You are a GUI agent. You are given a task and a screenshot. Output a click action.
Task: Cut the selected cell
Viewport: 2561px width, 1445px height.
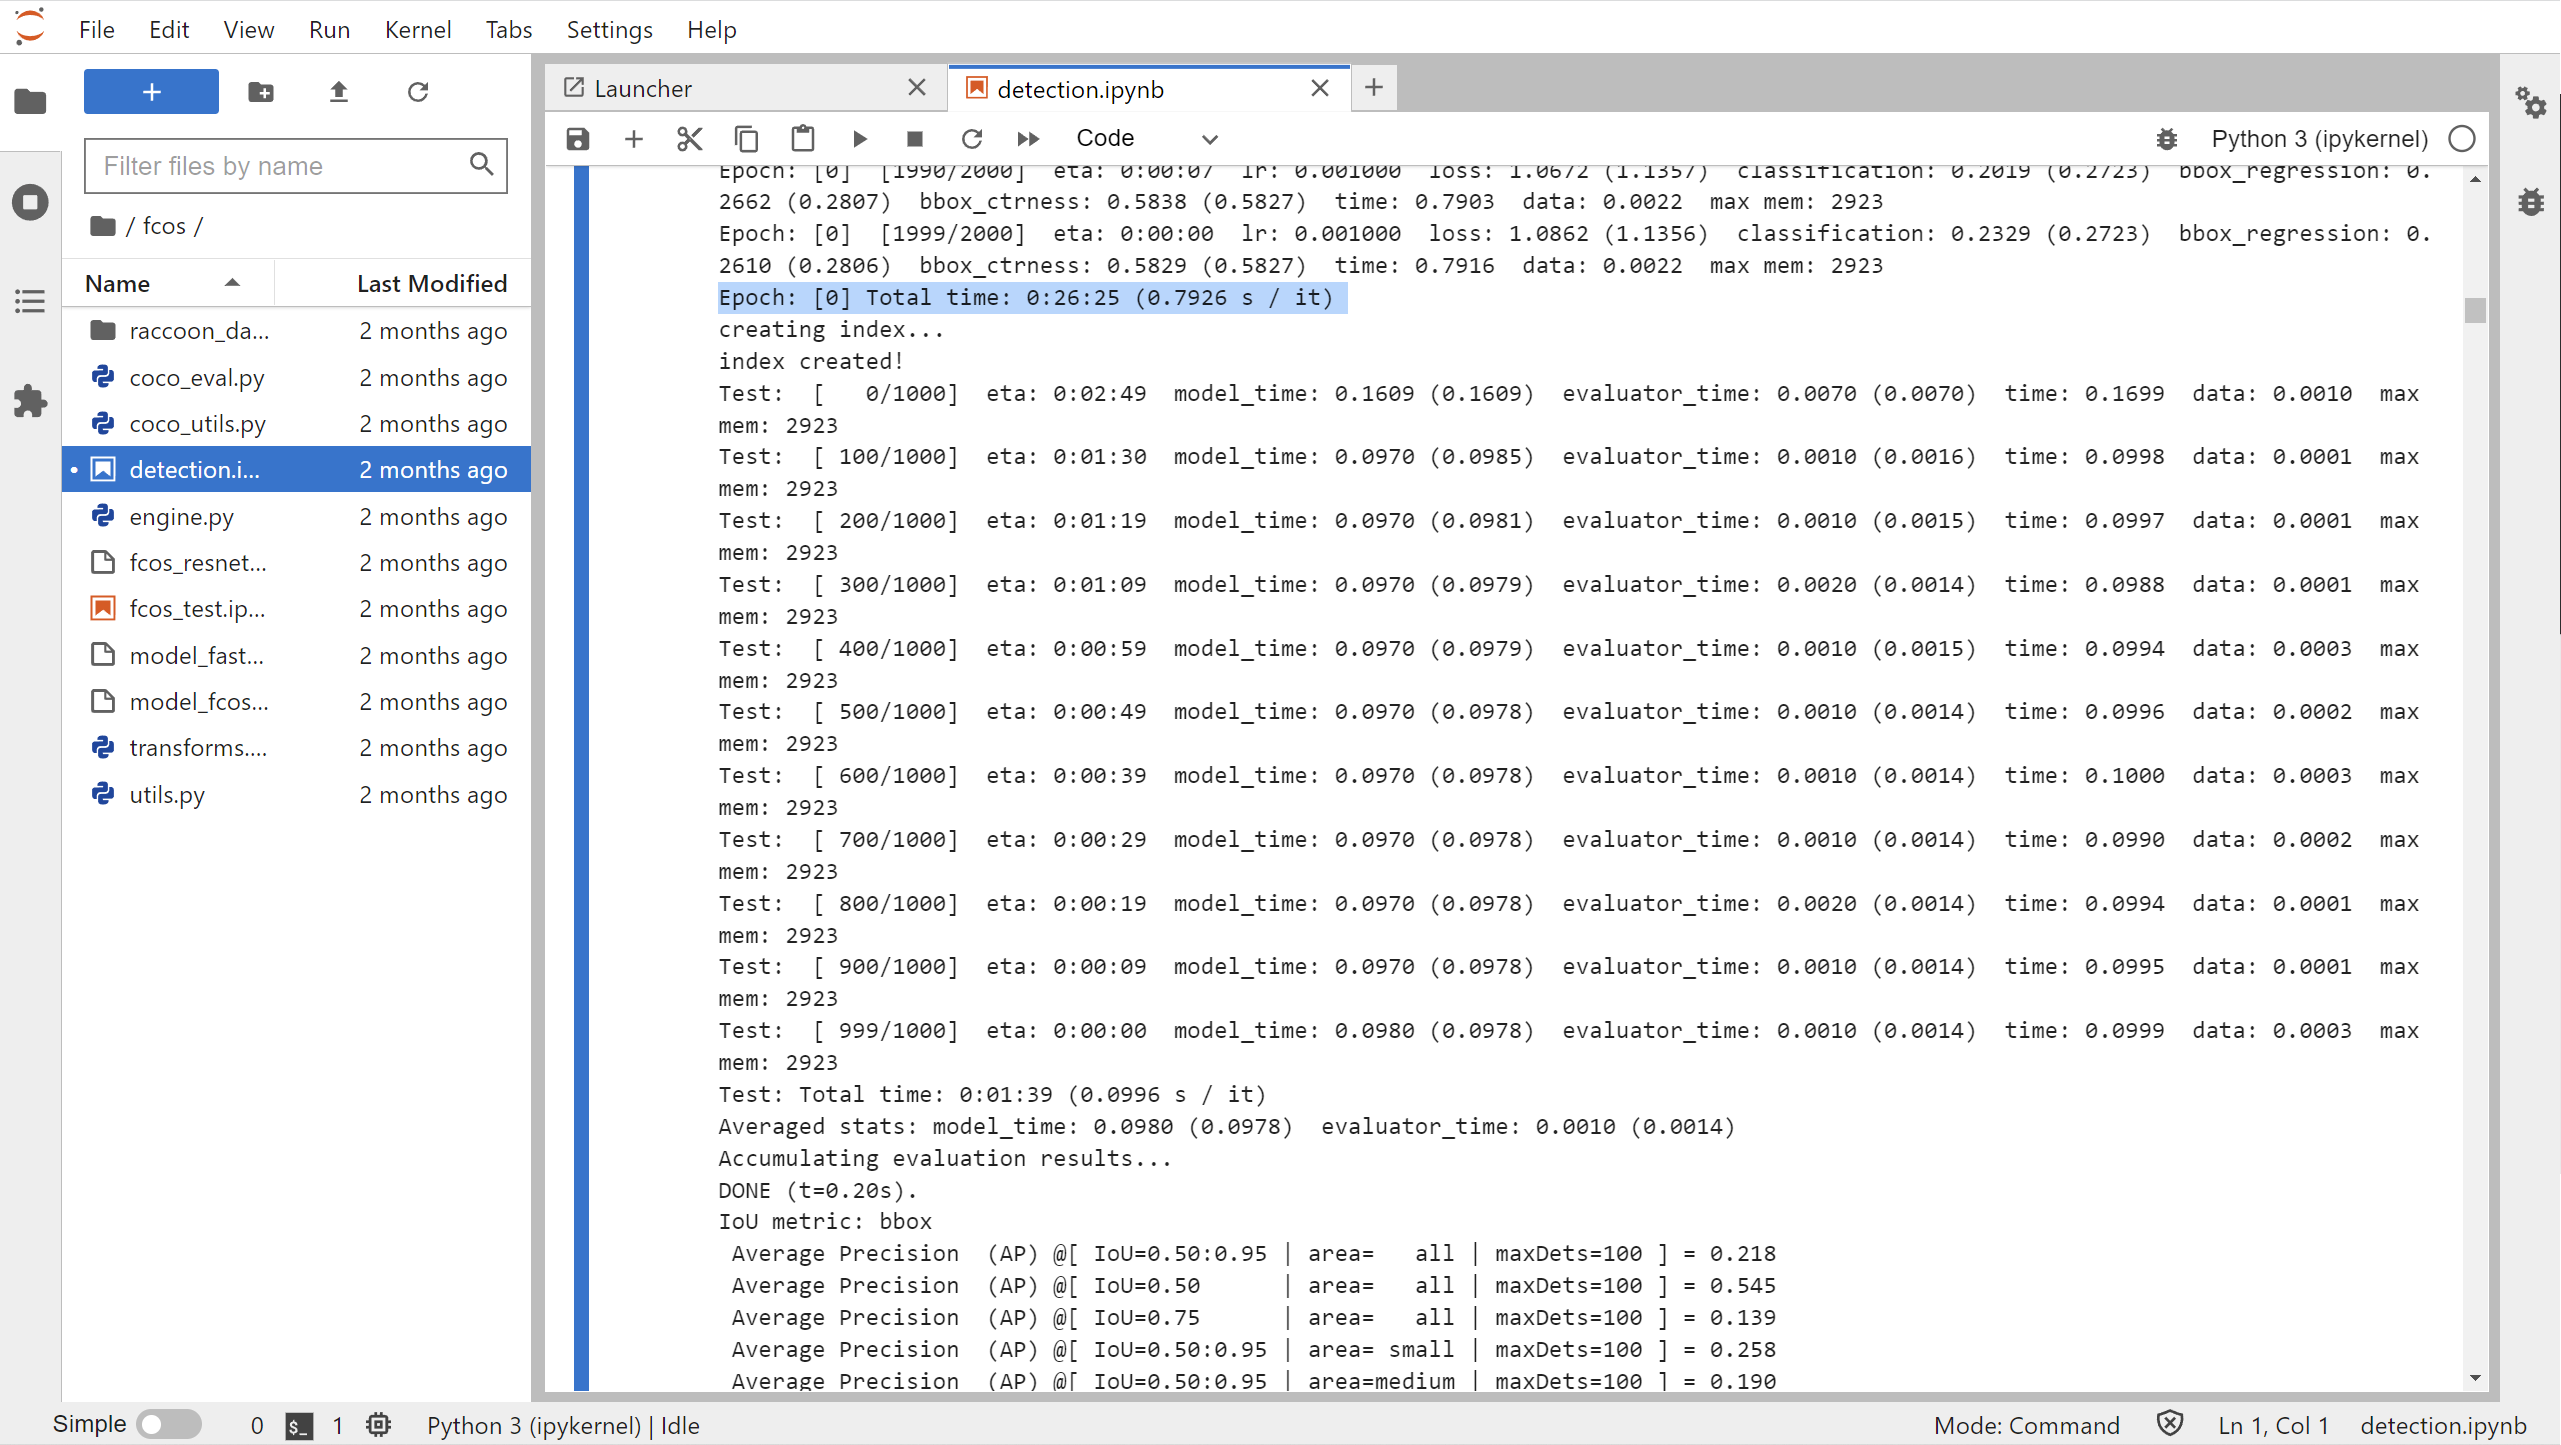[x=690, y=138]
